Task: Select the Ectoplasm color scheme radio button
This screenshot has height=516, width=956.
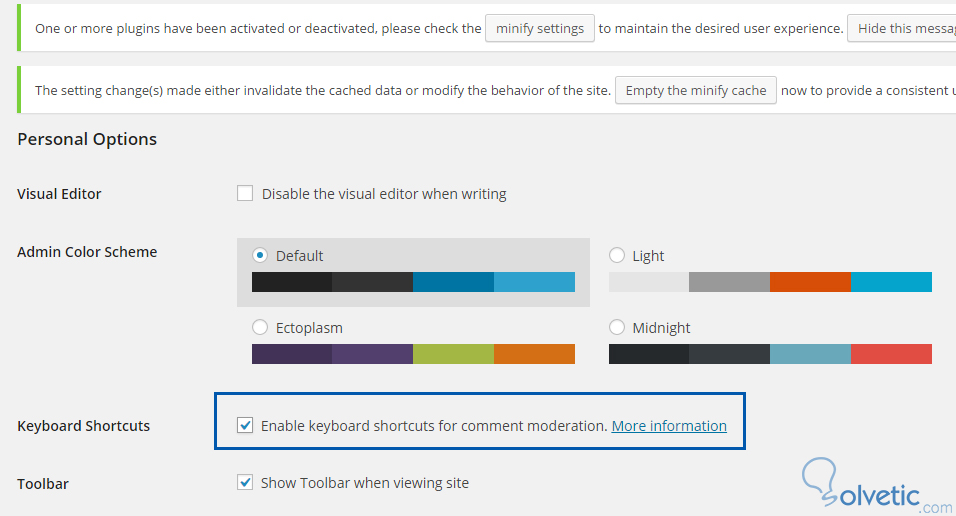Action: click(x=261, y=327)
